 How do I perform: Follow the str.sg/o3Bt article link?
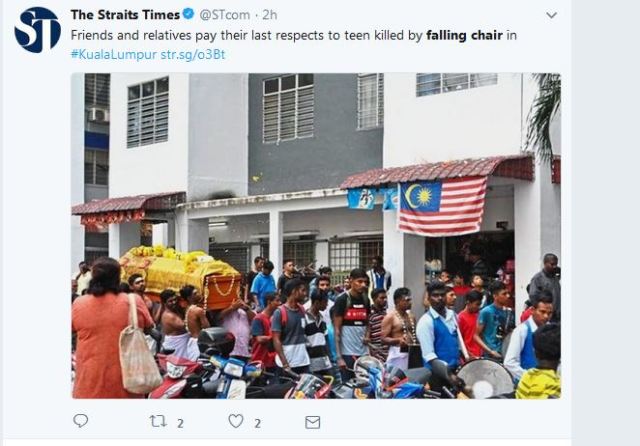point(193,54)
